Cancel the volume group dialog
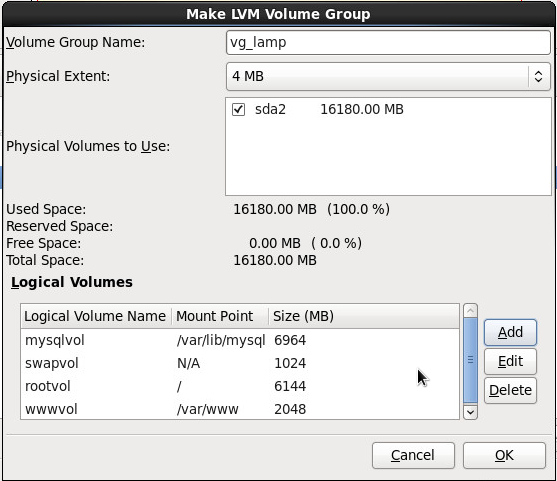 pyautogui.click(x=413, y=455)
